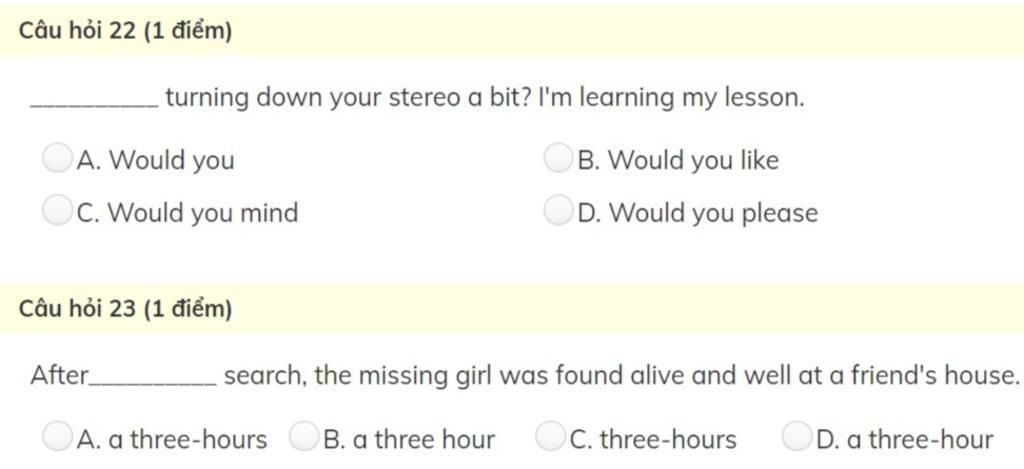Image resolution: width=1024 pixels, height=469 pixels.
Task: Click the "Câu hỏi 22 (1 điểm)" header
Action: coord(126,32)
